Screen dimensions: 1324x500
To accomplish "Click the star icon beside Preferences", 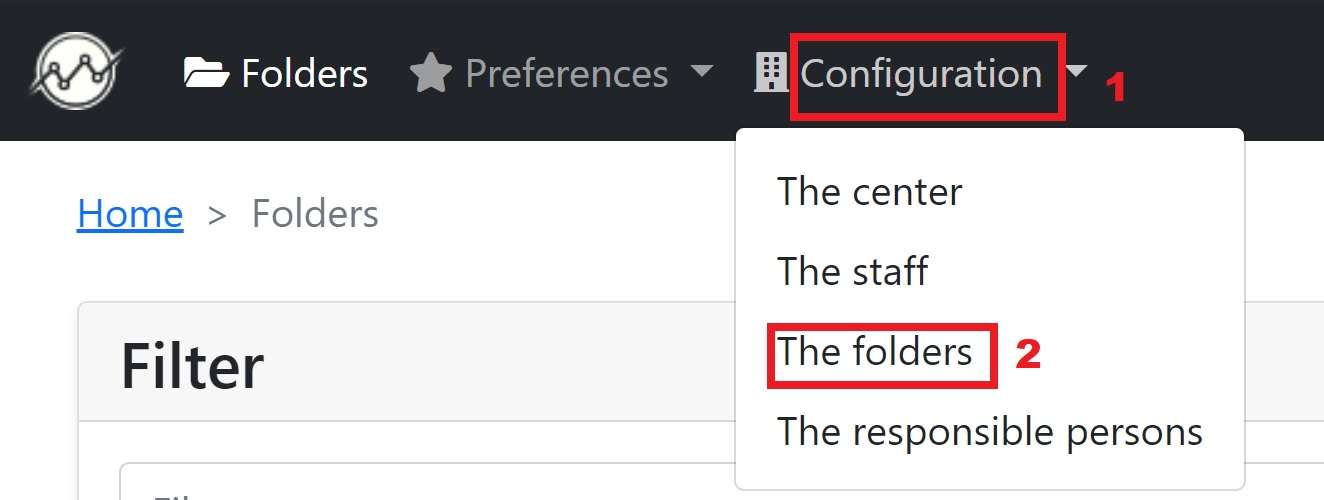I will coord(431,73).
